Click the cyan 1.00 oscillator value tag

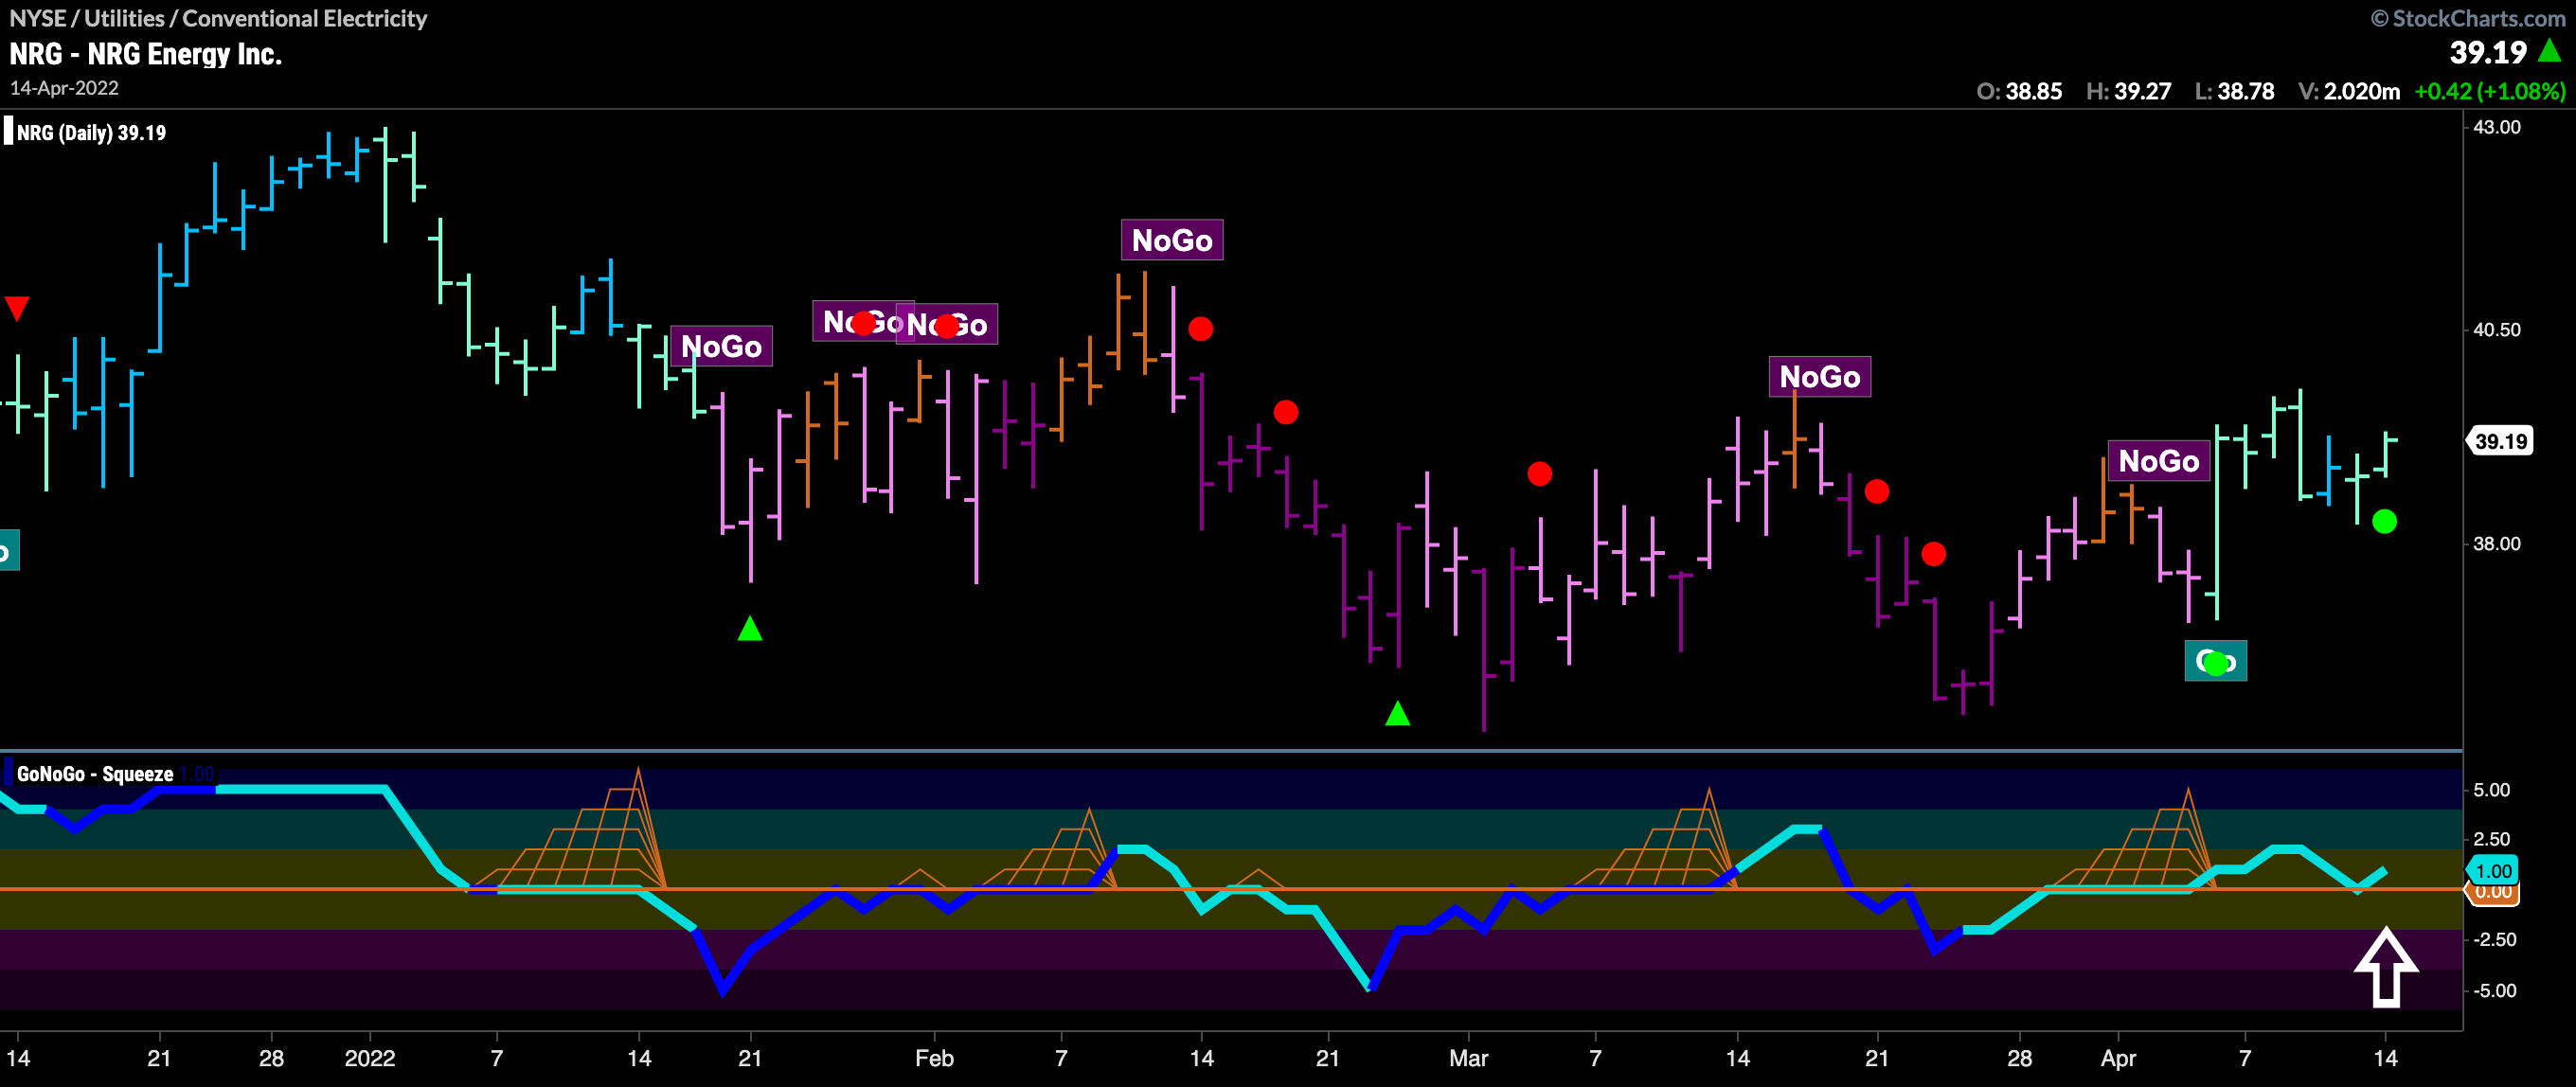(x=2493, y=870)
